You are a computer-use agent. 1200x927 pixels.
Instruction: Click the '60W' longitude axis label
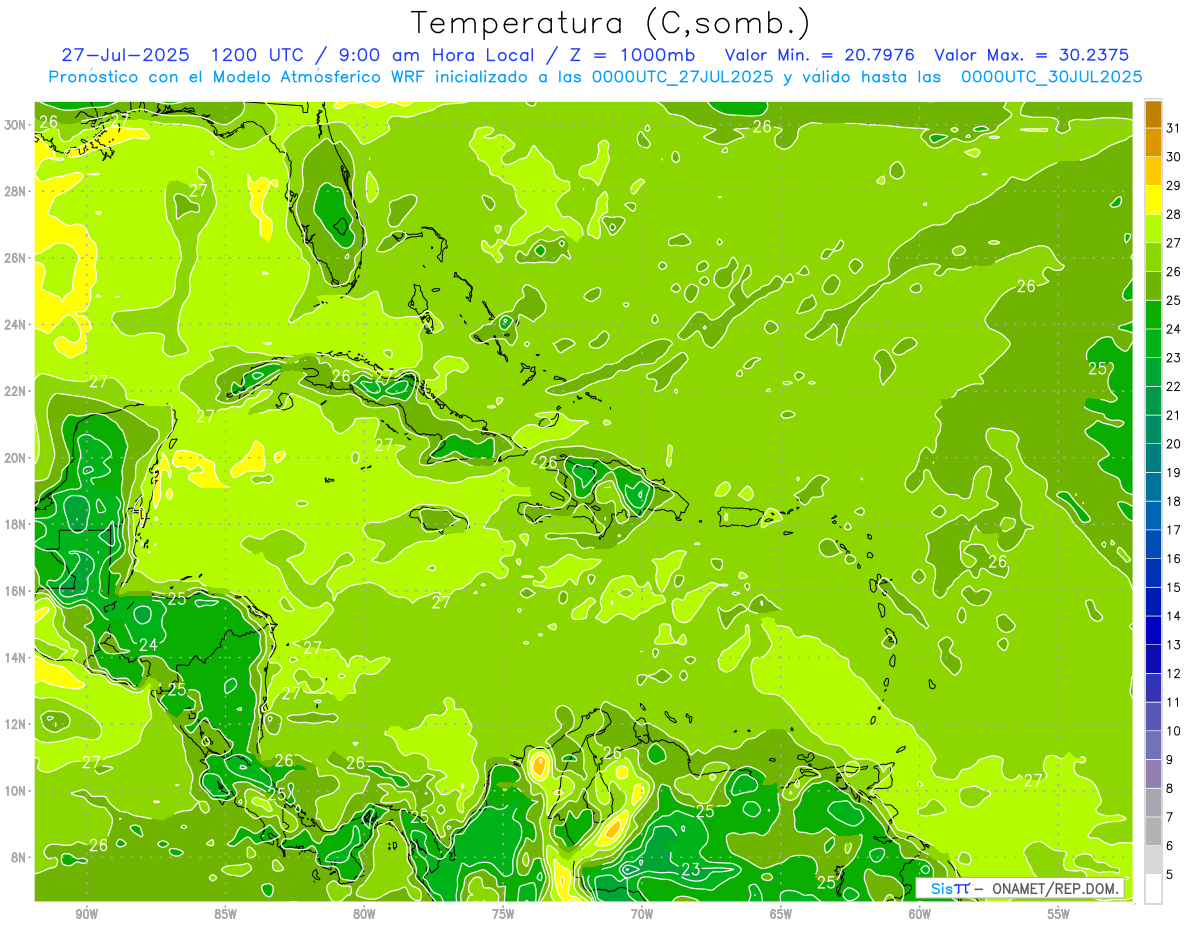click(920, 914)
